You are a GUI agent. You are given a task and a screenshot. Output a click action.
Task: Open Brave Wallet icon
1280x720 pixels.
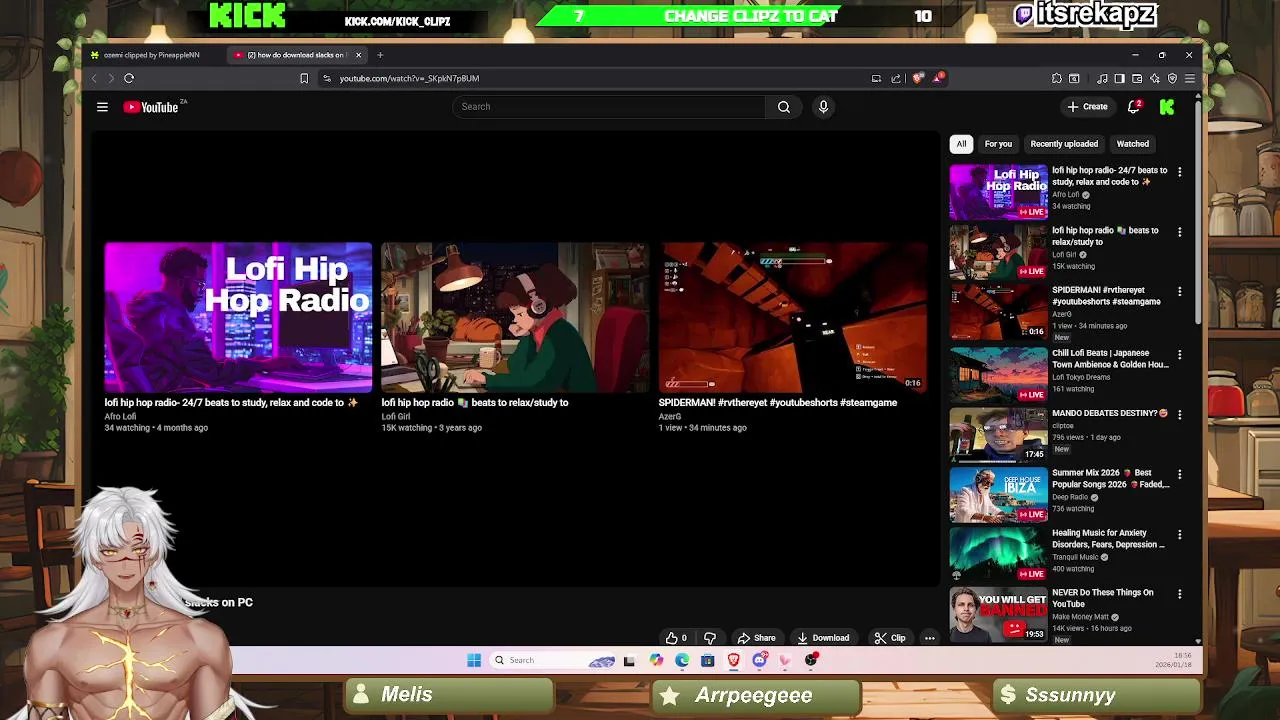[1137, 78]
